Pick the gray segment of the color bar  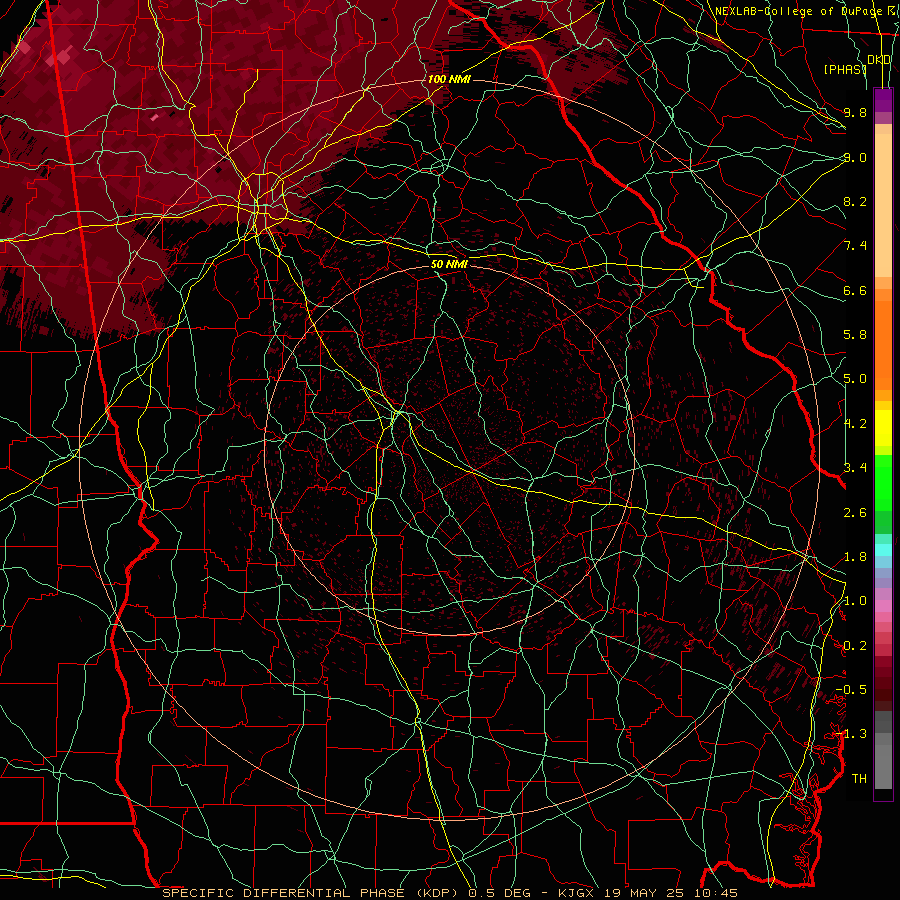tap(883, 750)
